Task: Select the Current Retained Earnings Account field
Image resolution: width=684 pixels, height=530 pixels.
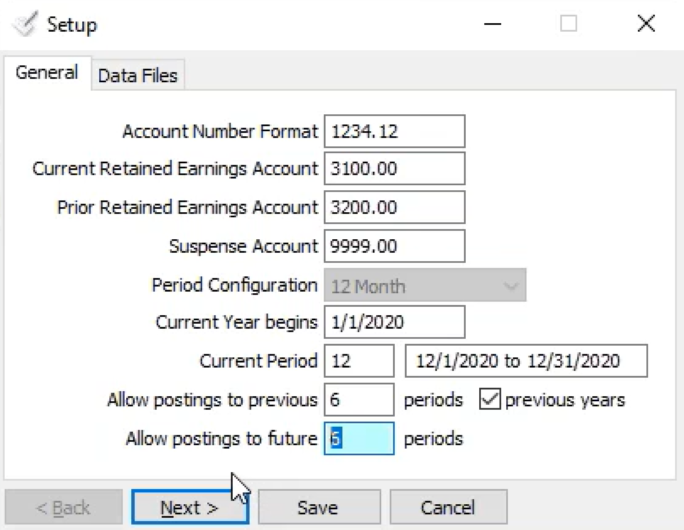Action: [x=395, y=169]
